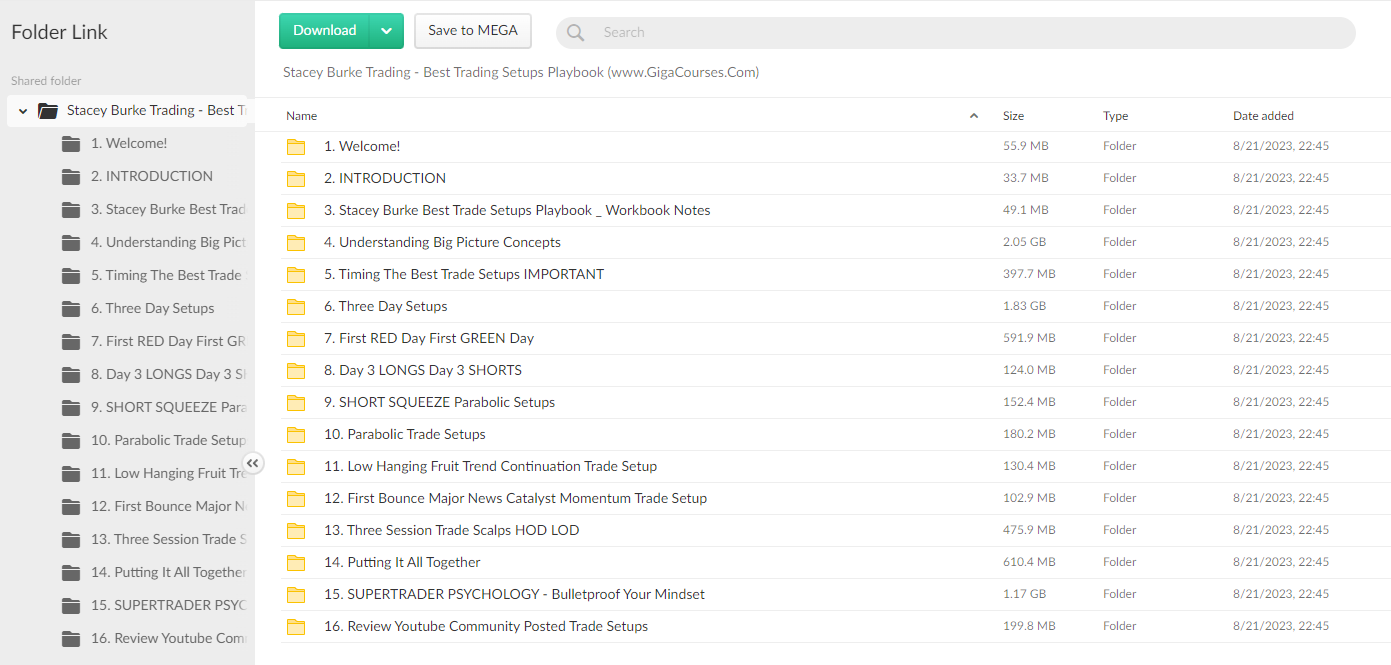This screenshot has height=665, width=1391.
Task: Click Save to MEGA button
Action: pos(473,31)
